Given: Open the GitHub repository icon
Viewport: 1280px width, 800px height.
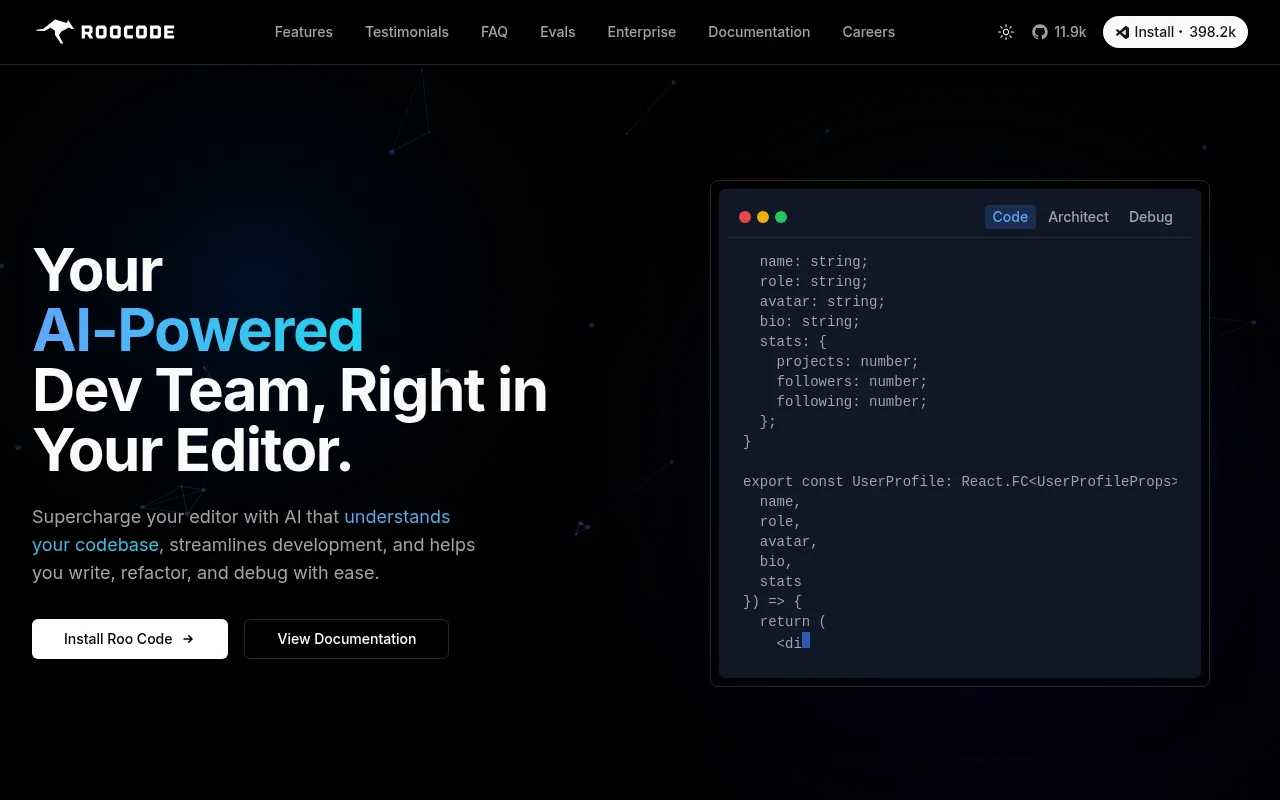Looking at the screenshot, I should tap(1040, 32).
